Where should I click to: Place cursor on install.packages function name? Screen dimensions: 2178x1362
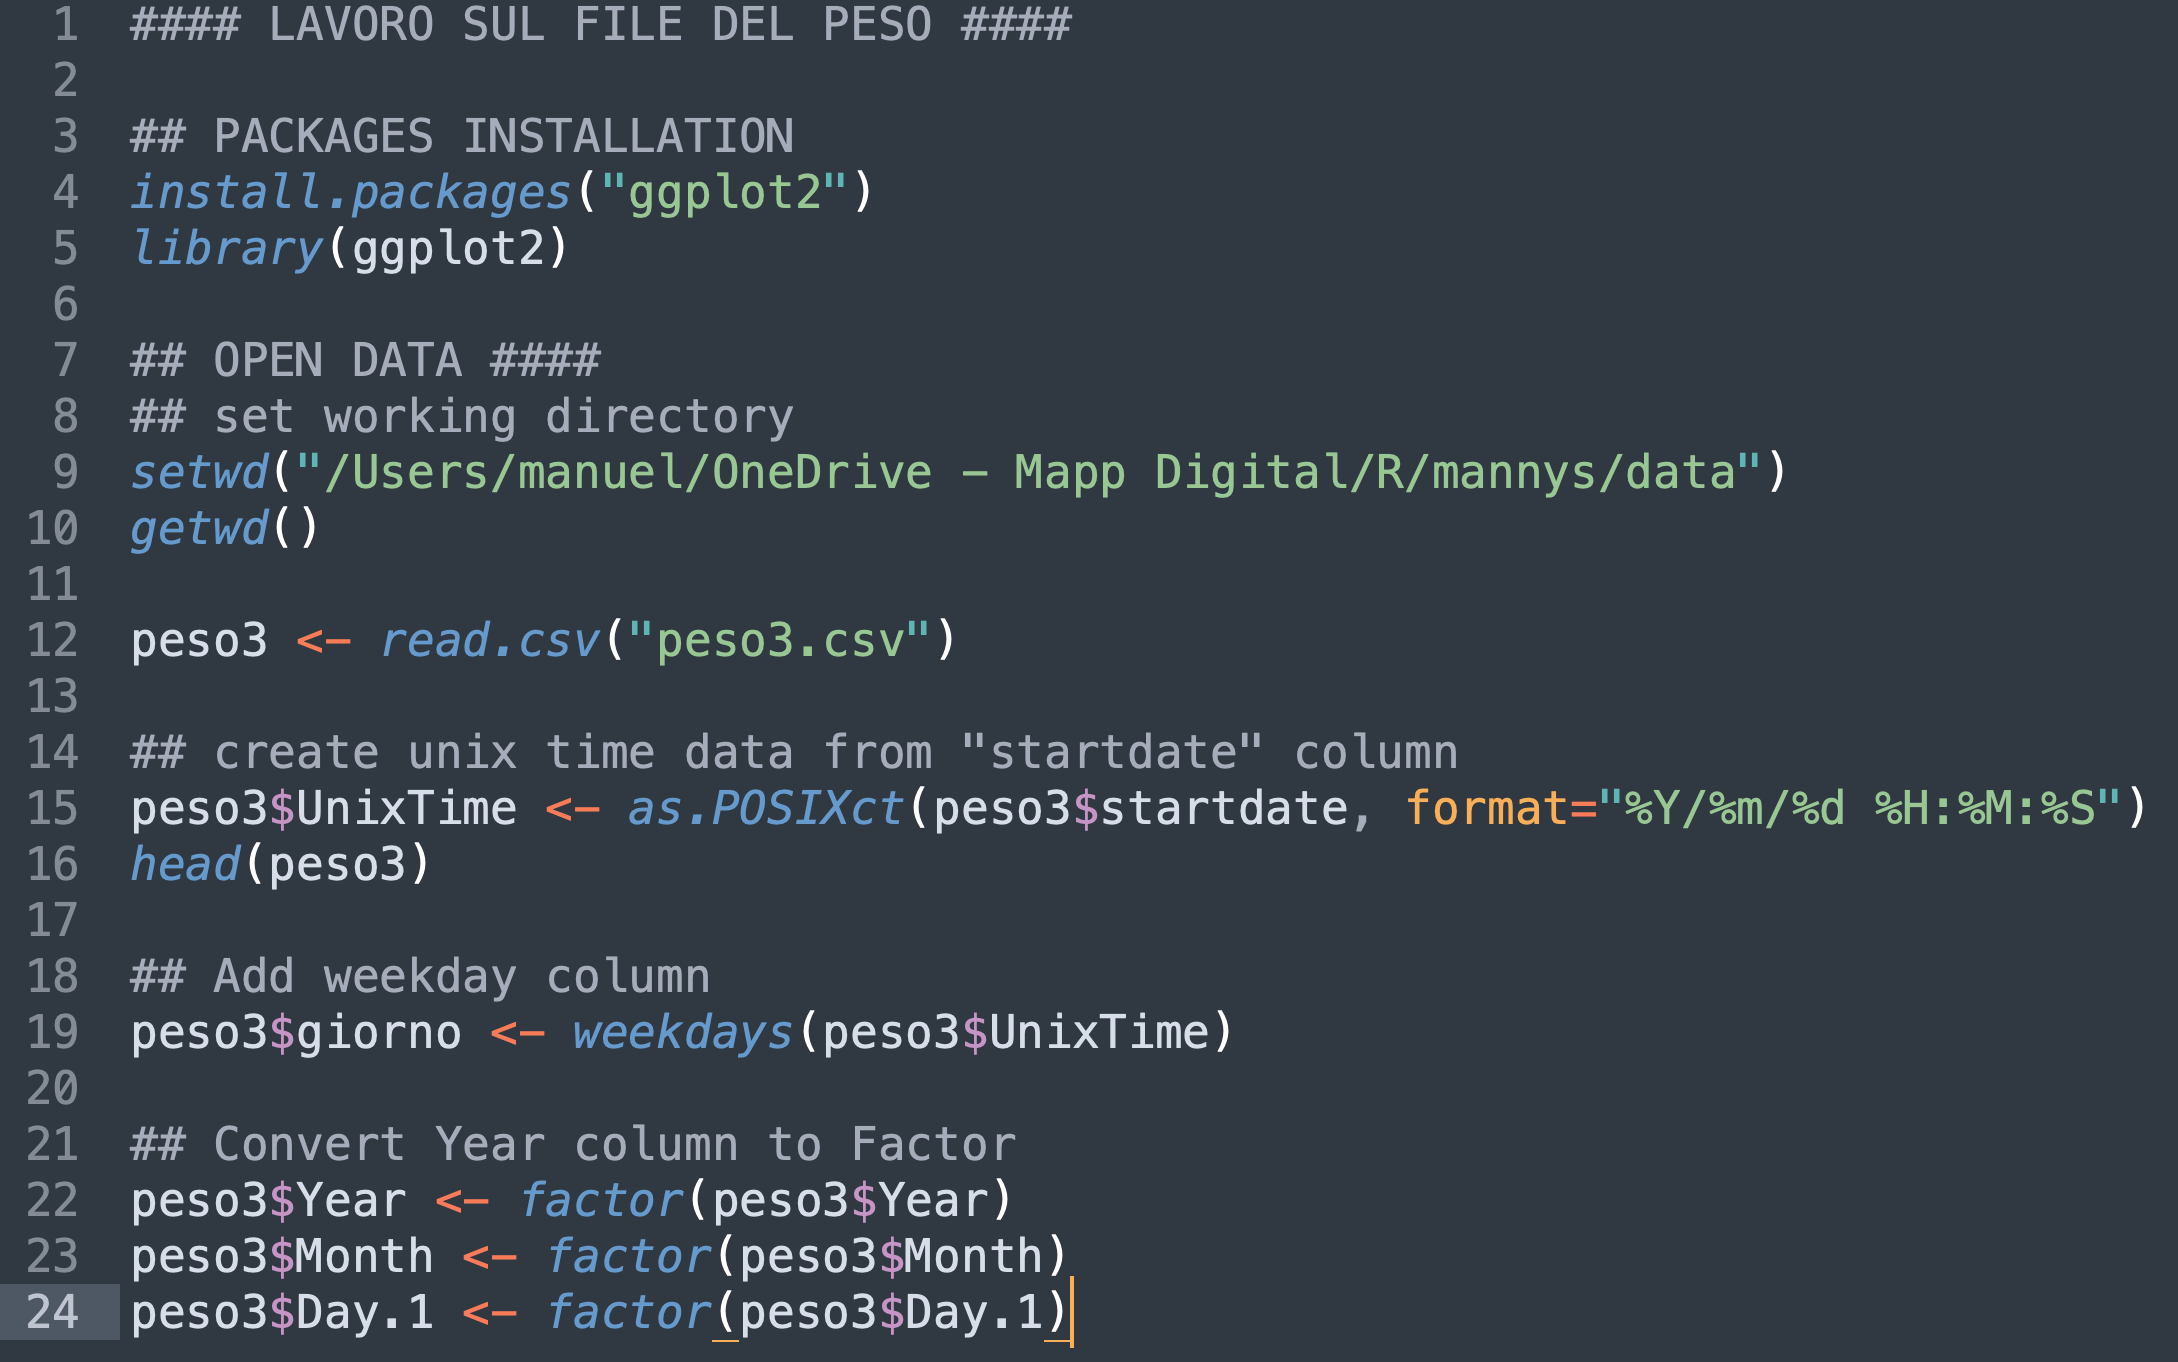(351, 192)
